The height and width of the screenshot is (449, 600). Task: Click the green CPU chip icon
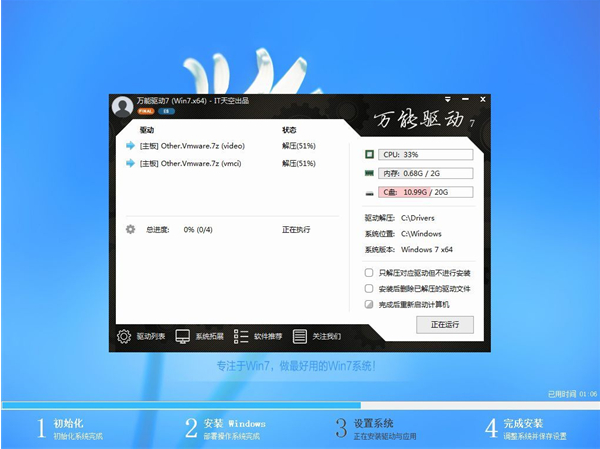369,154
